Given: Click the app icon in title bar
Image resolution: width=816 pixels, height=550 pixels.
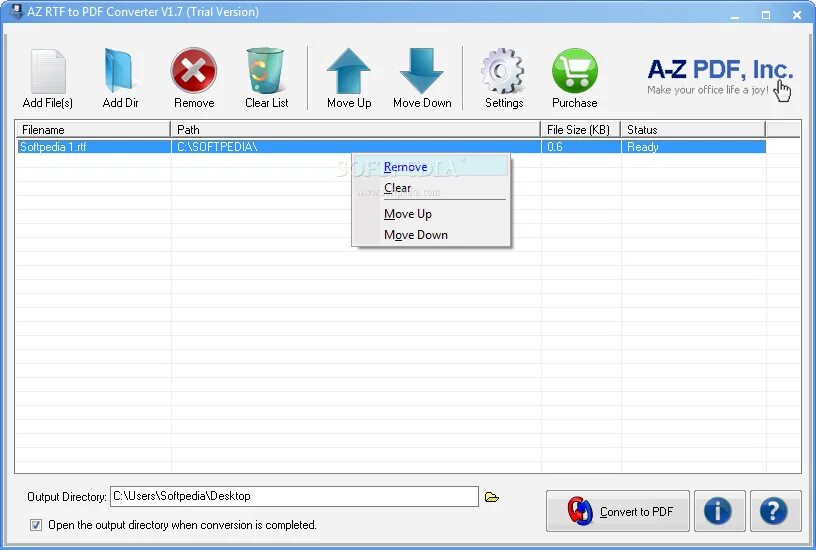Looking at the screenshot, I should (x=17, y=11).
